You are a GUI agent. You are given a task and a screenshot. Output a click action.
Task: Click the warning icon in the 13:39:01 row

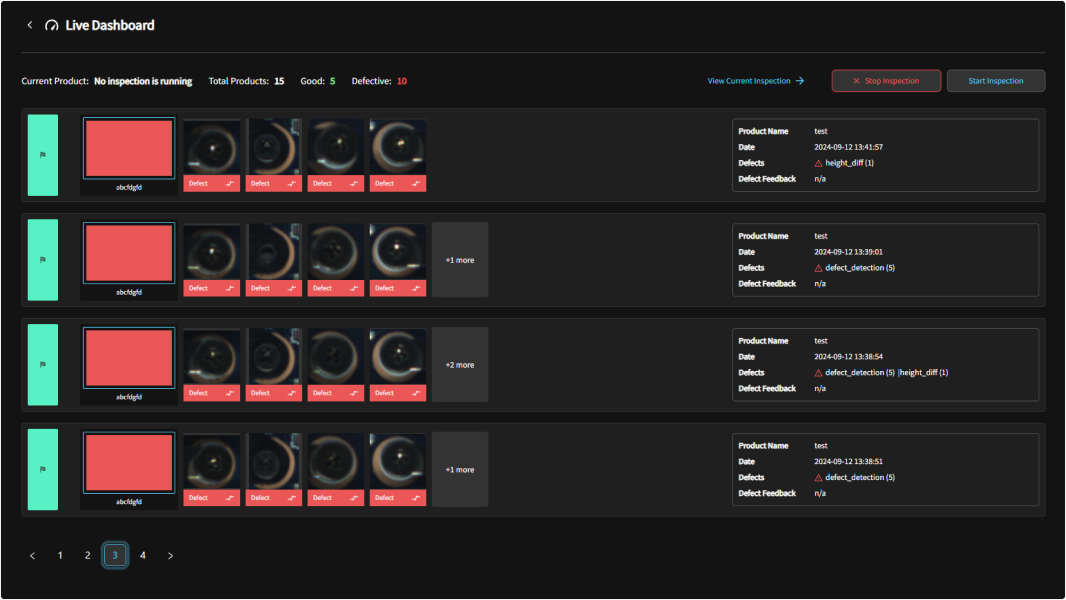point(819,268)
